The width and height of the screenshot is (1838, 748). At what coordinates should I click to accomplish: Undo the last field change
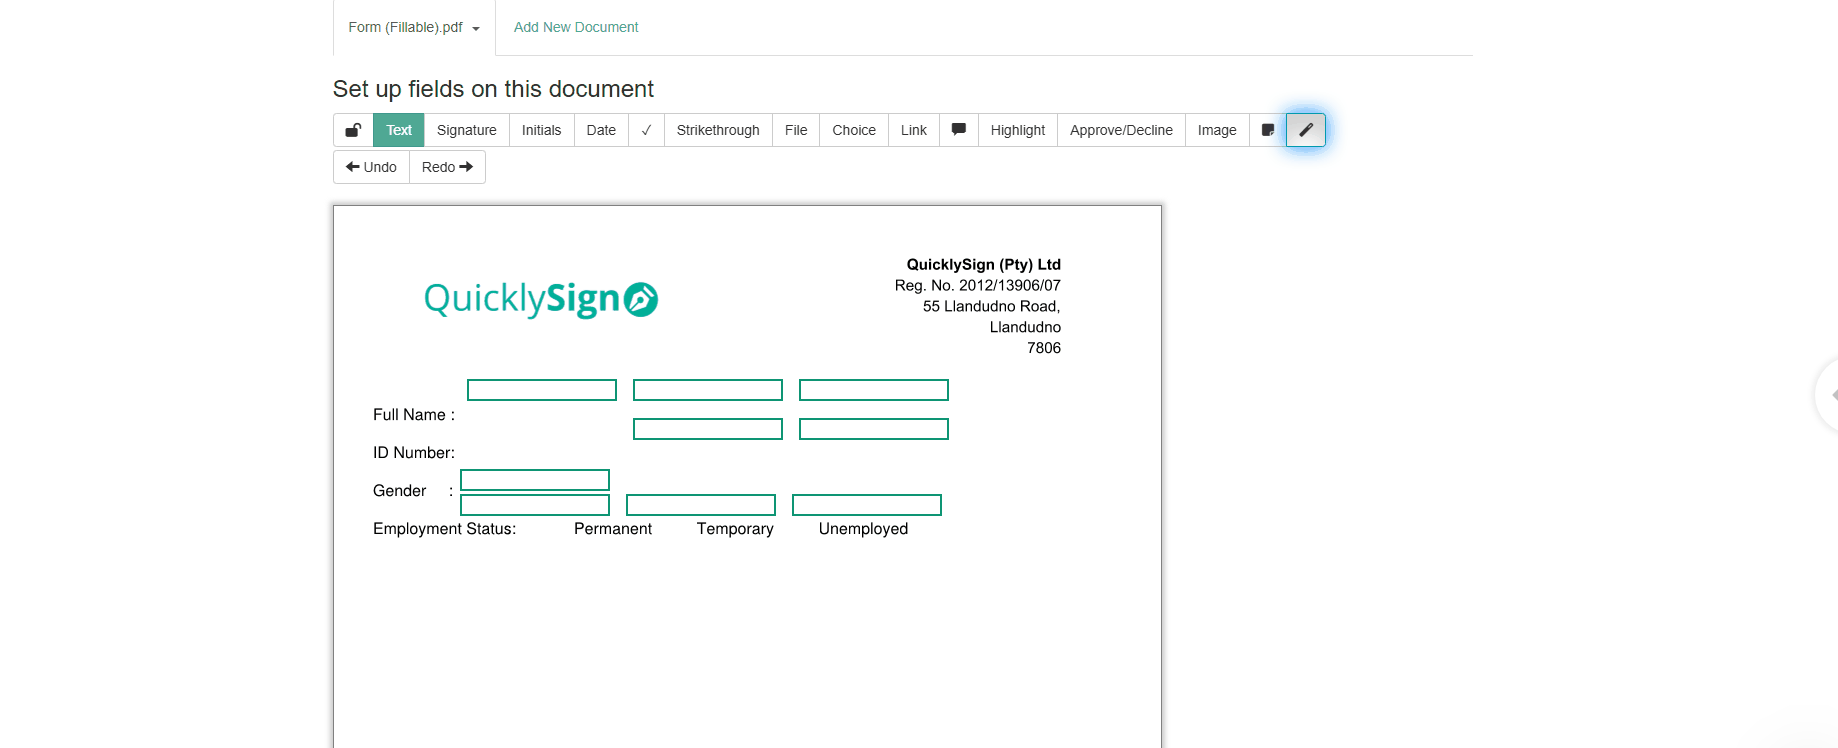pos(371,167)
